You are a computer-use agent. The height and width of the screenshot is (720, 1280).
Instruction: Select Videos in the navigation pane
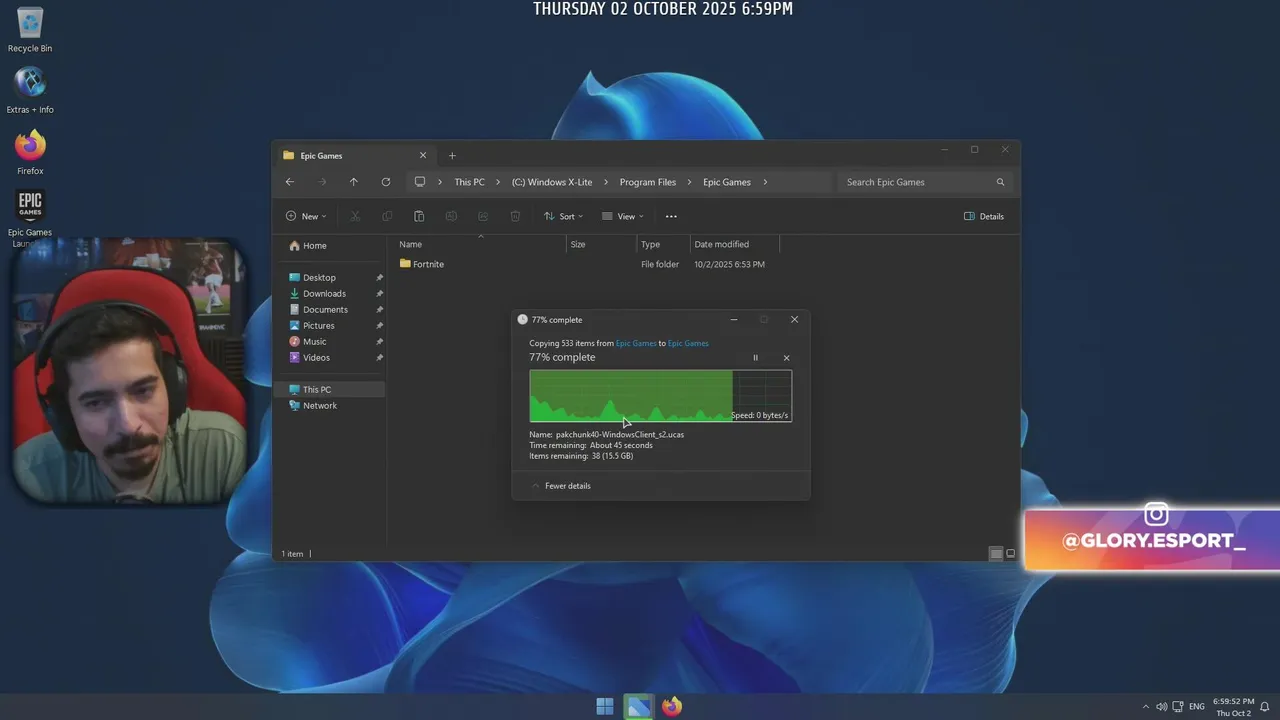316,357
